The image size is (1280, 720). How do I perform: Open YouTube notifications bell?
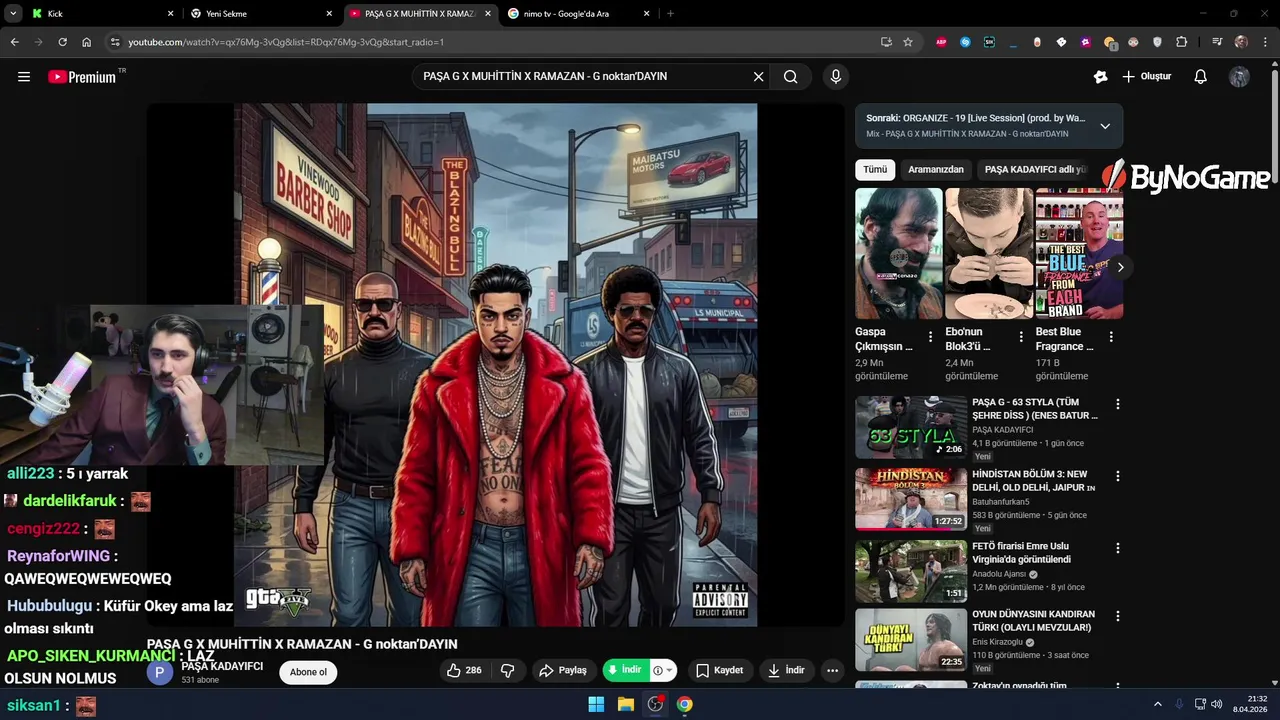[1201, 77]
